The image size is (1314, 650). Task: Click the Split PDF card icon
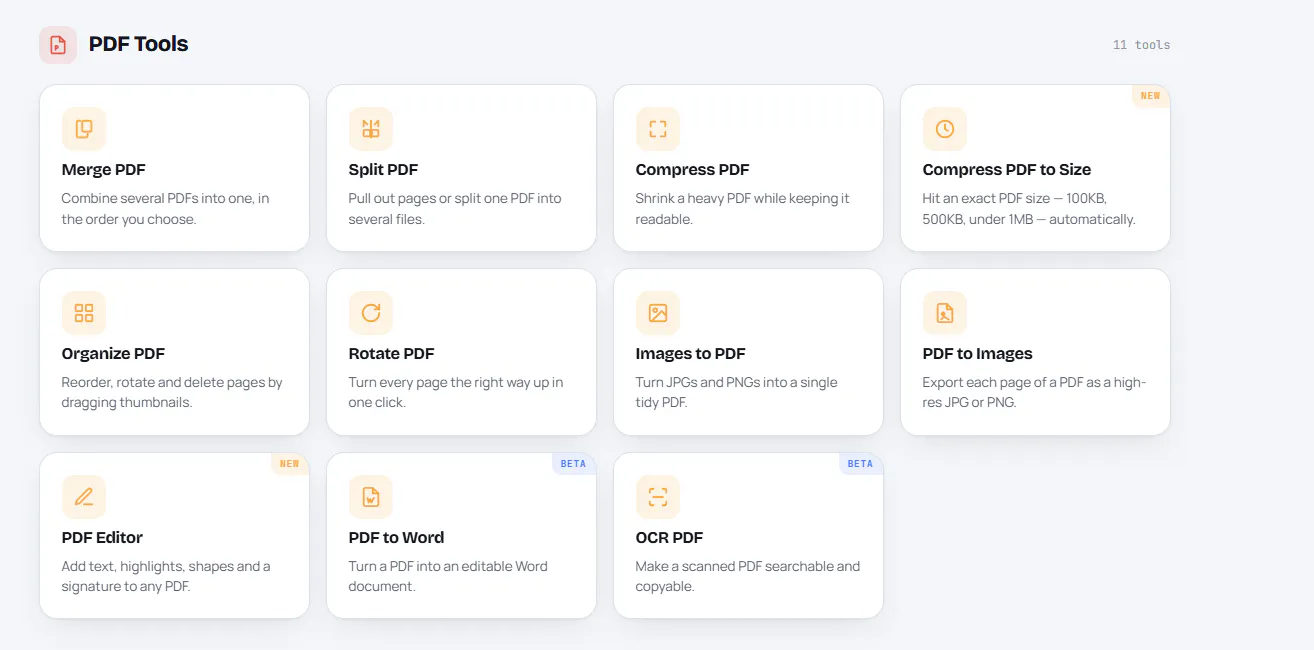click(371, 129)
